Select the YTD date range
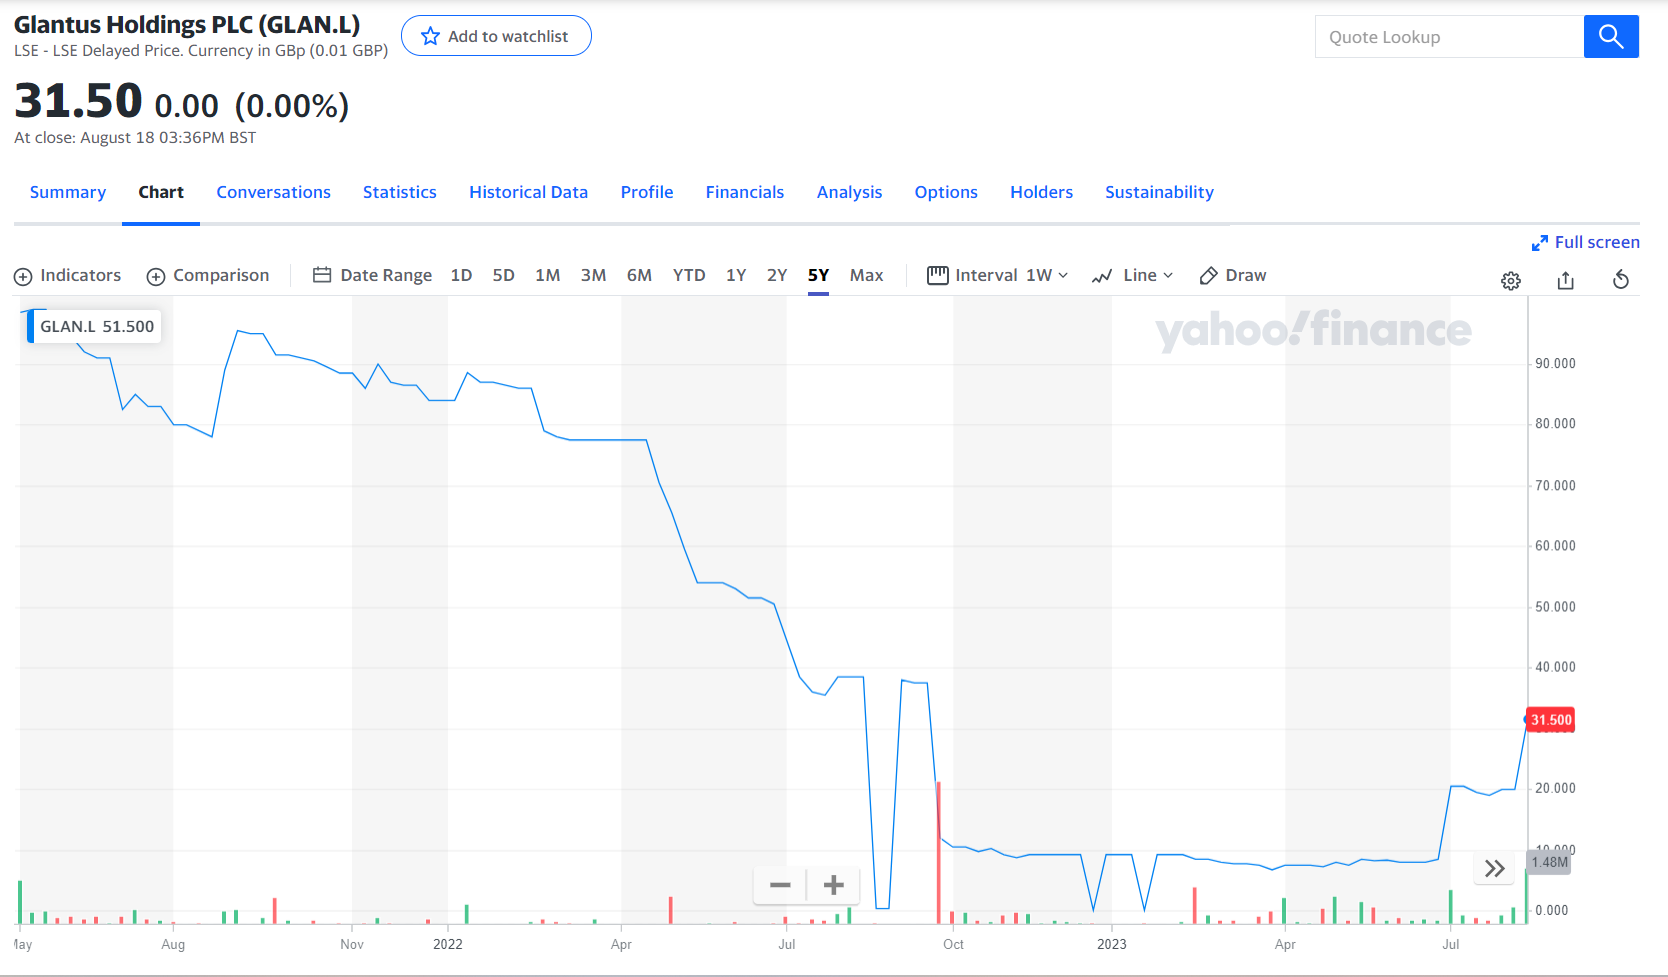Screen dimensions: 1668x977 688,275
